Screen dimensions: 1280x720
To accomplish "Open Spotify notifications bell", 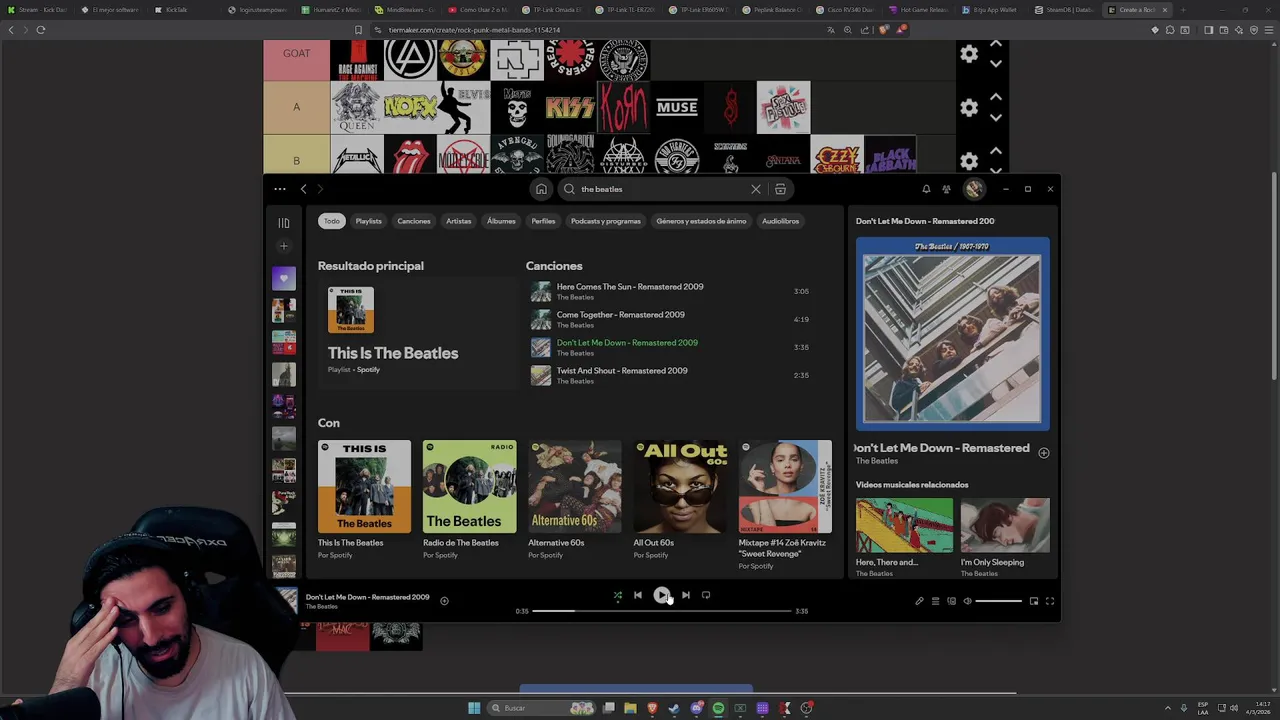I will (x=926, y=189).
